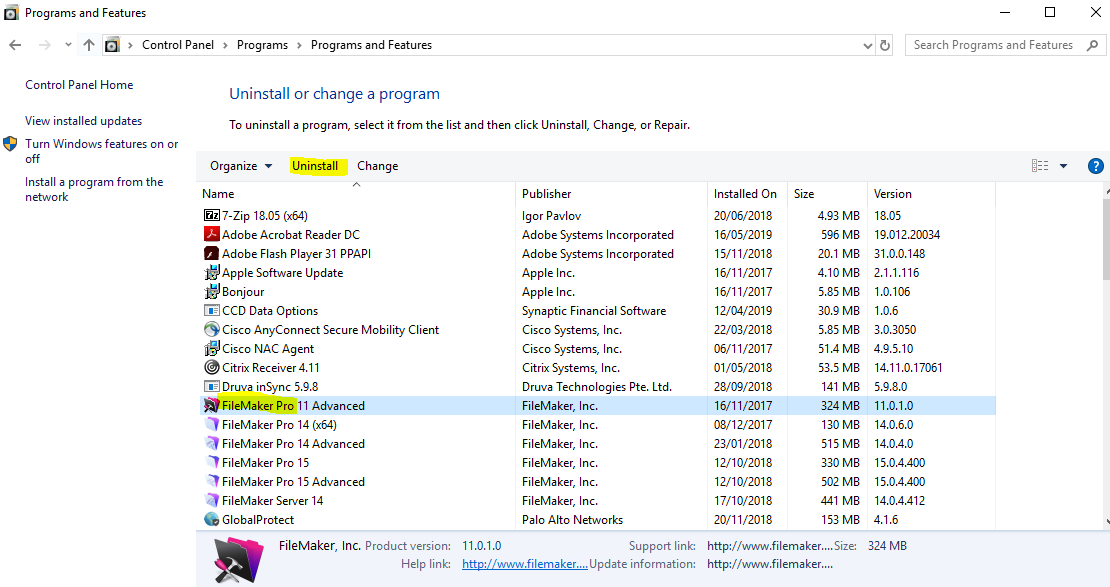Viewport: 1110px width, 587px height.
Task: Click the vertical scrollbar of program list
Action: 1106,239
